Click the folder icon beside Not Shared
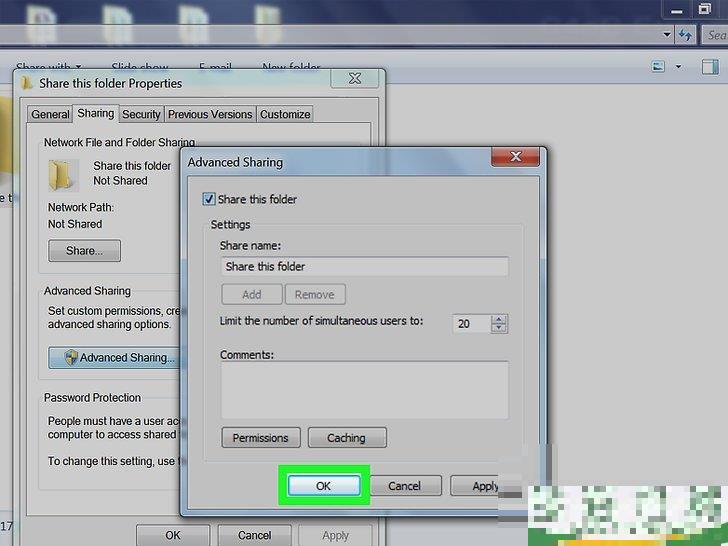This screenshot has width=728, height=546. pyautogui.click(x=62, y=174)
